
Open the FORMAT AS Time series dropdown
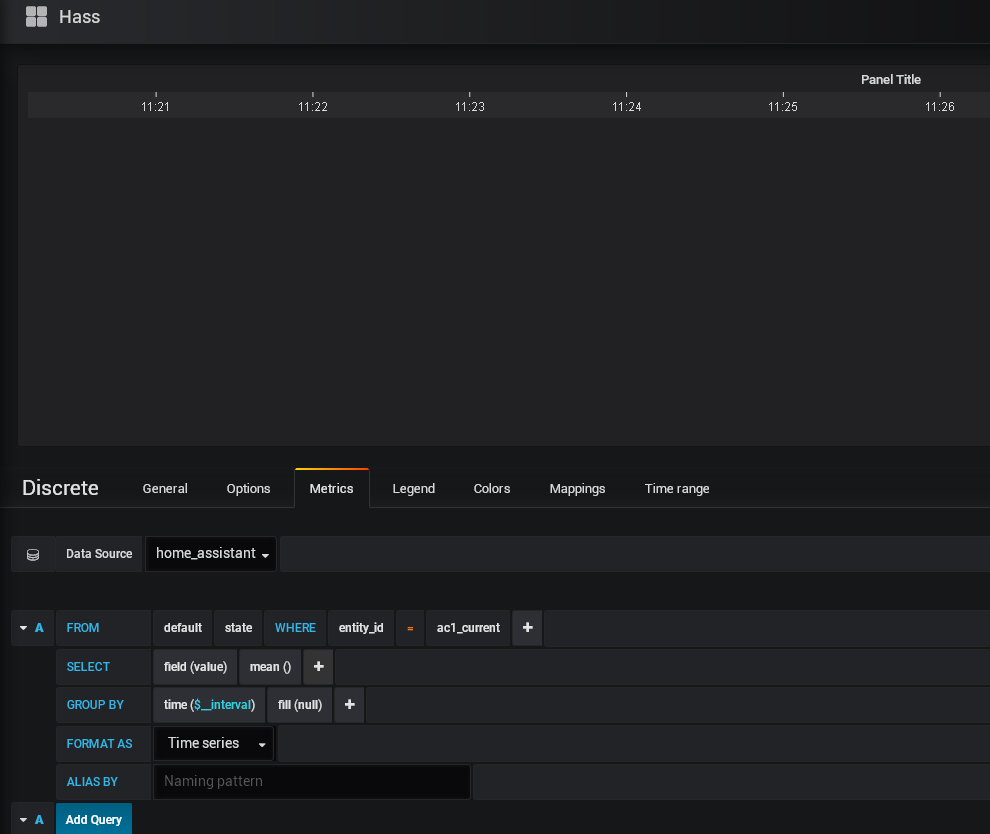click(213, 743)
